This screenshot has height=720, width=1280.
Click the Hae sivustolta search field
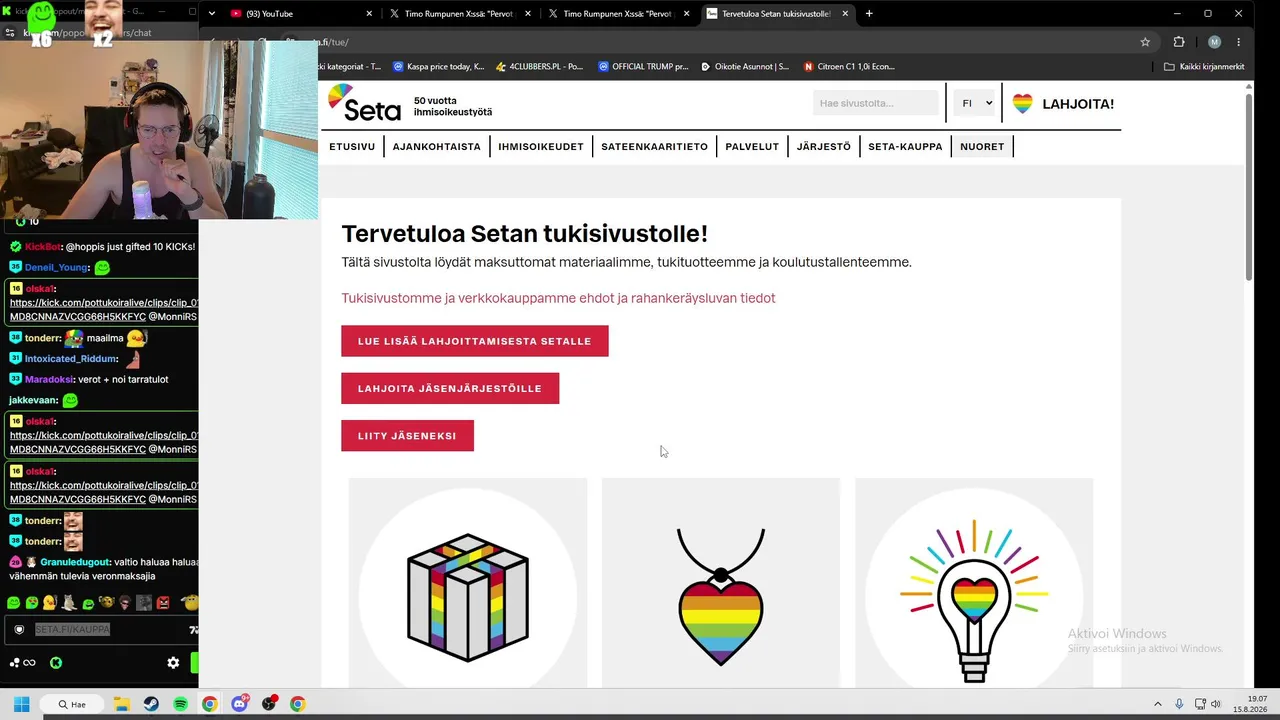875,103
